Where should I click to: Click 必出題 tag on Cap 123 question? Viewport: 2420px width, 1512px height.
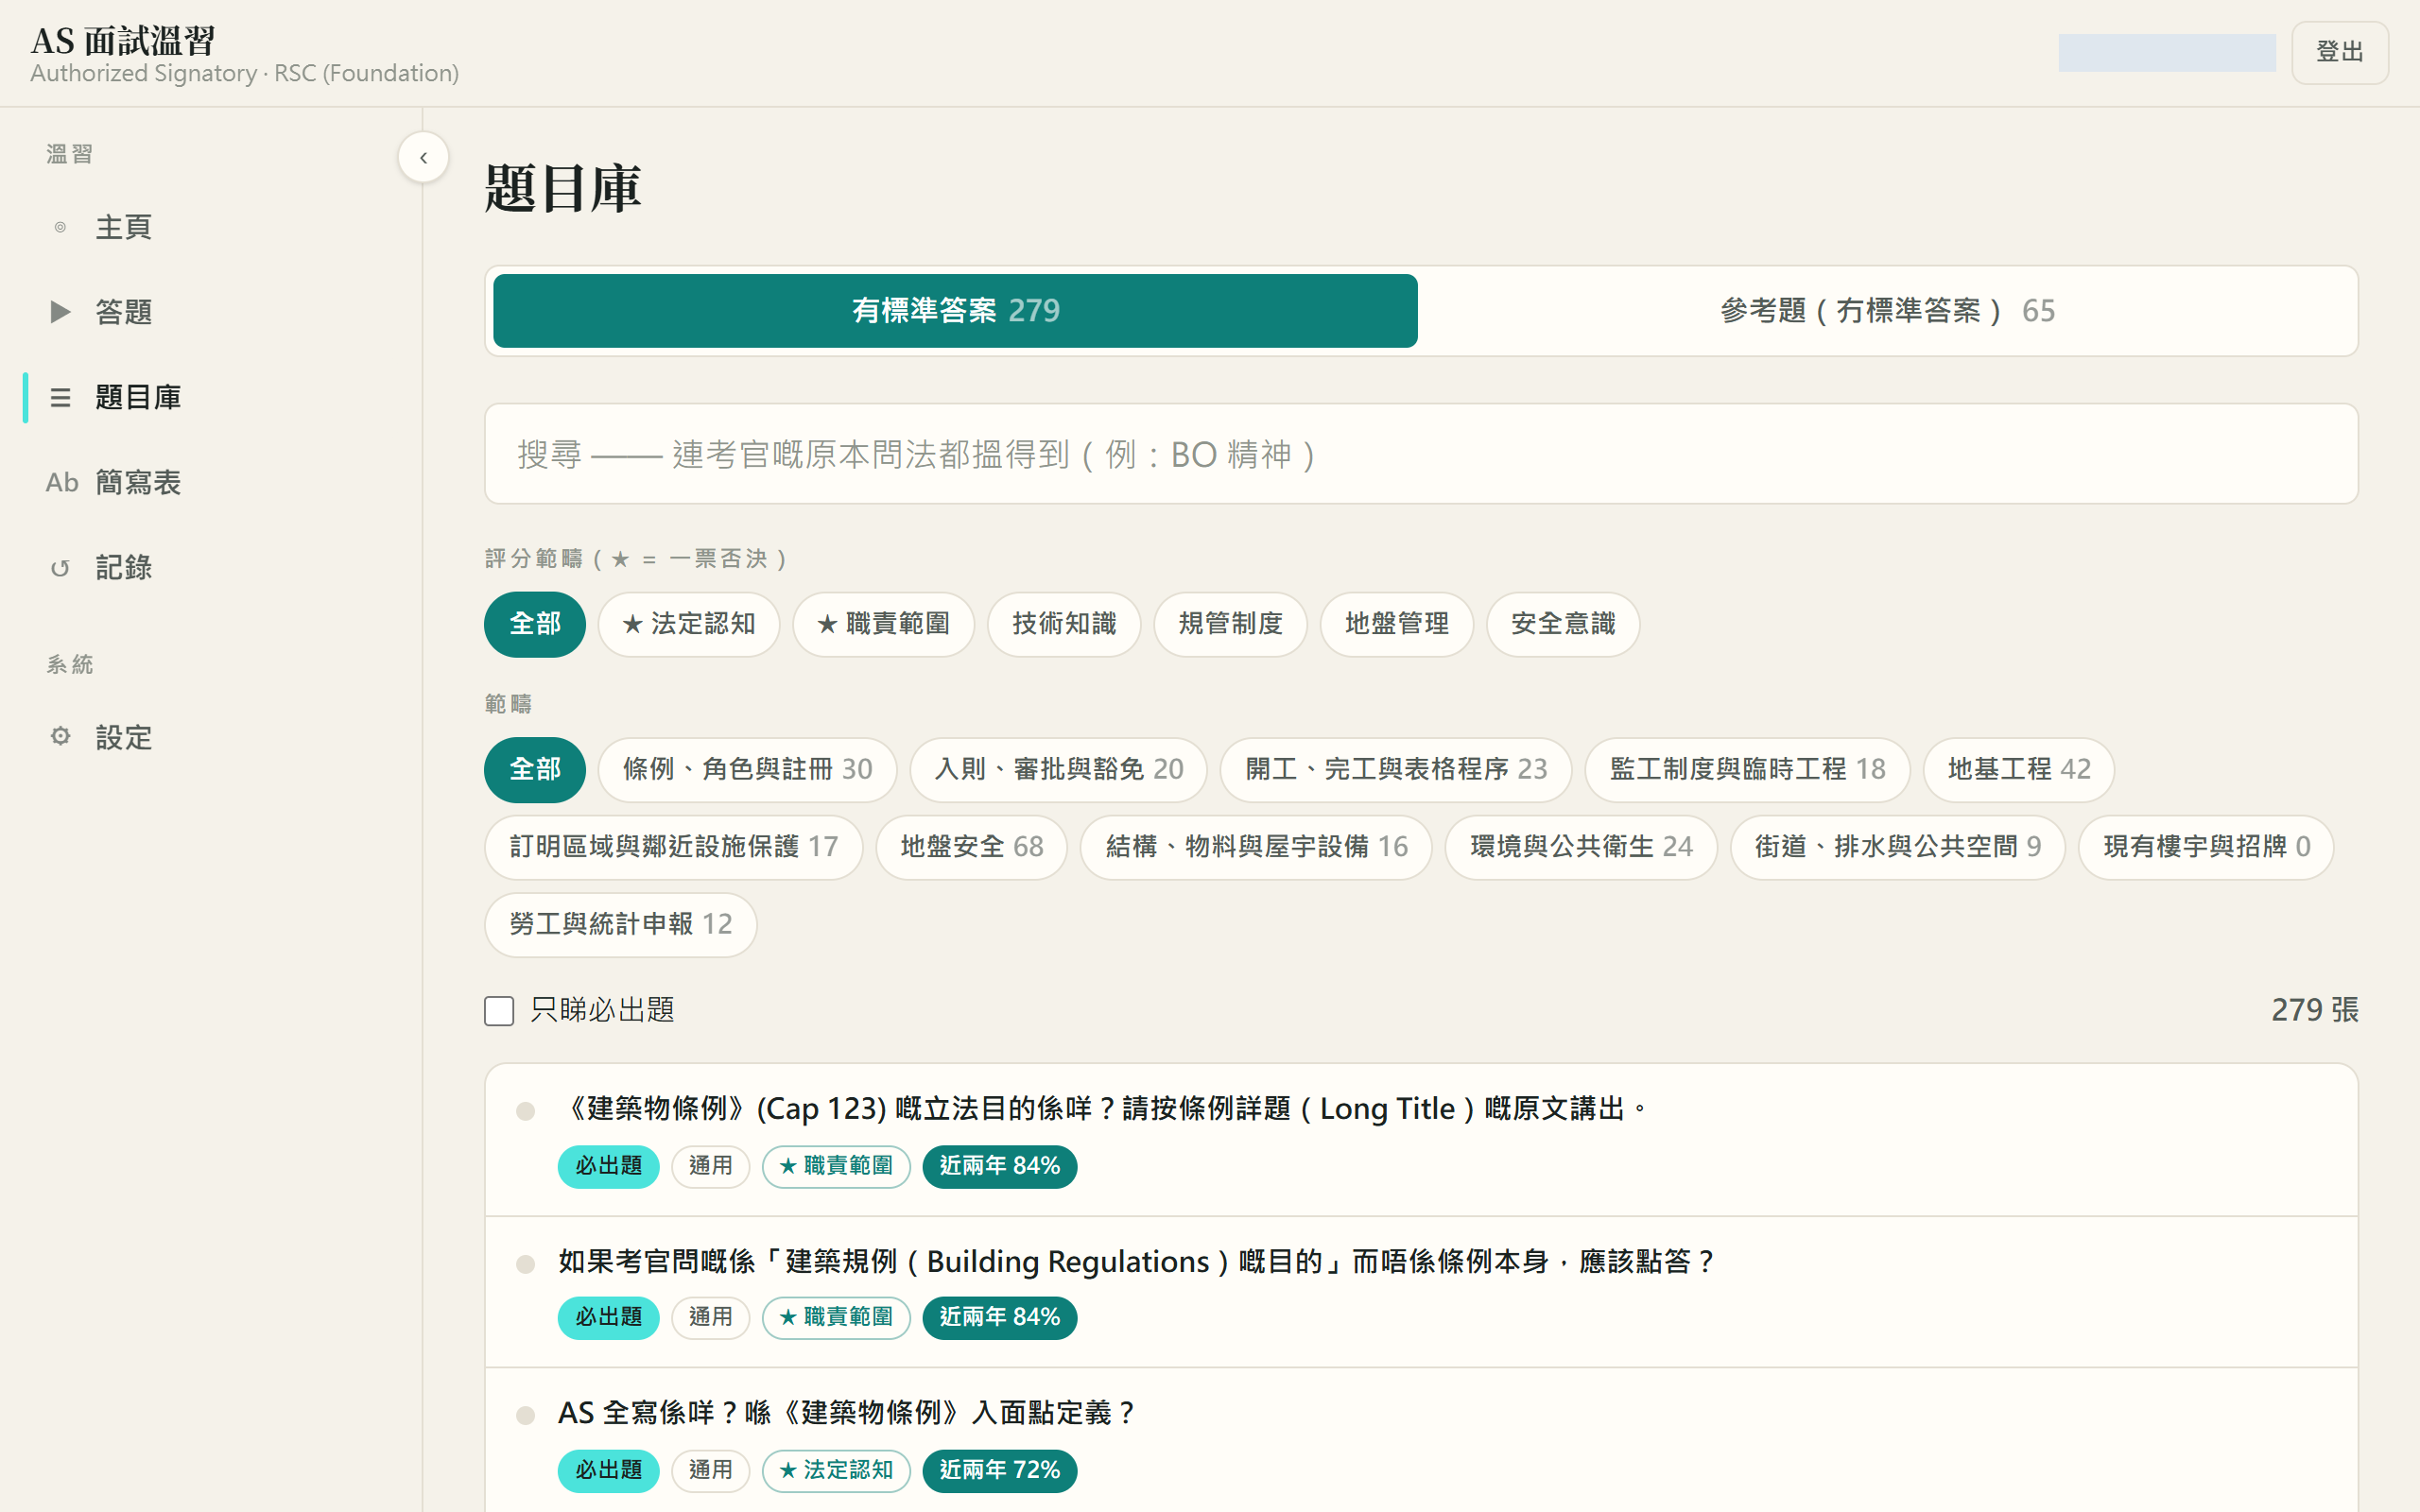[608, 1166]
